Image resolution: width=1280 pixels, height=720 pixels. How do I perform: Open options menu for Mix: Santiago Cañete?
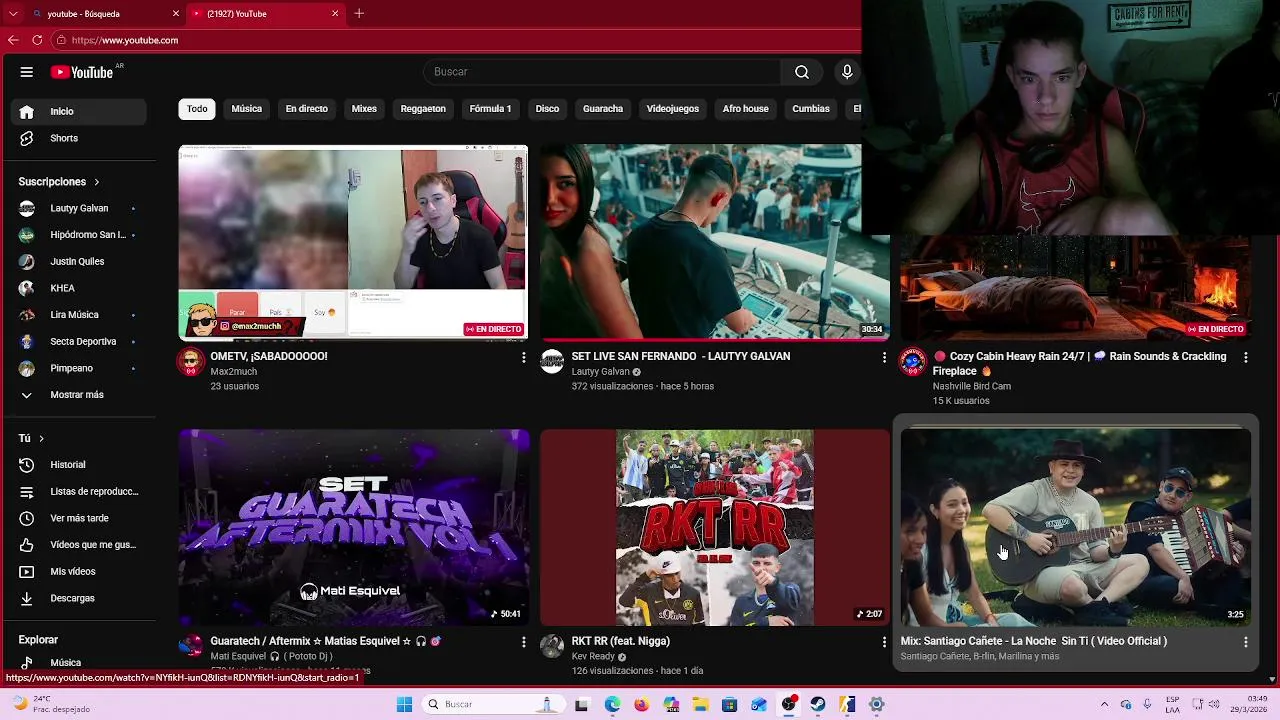point(1245,642)
